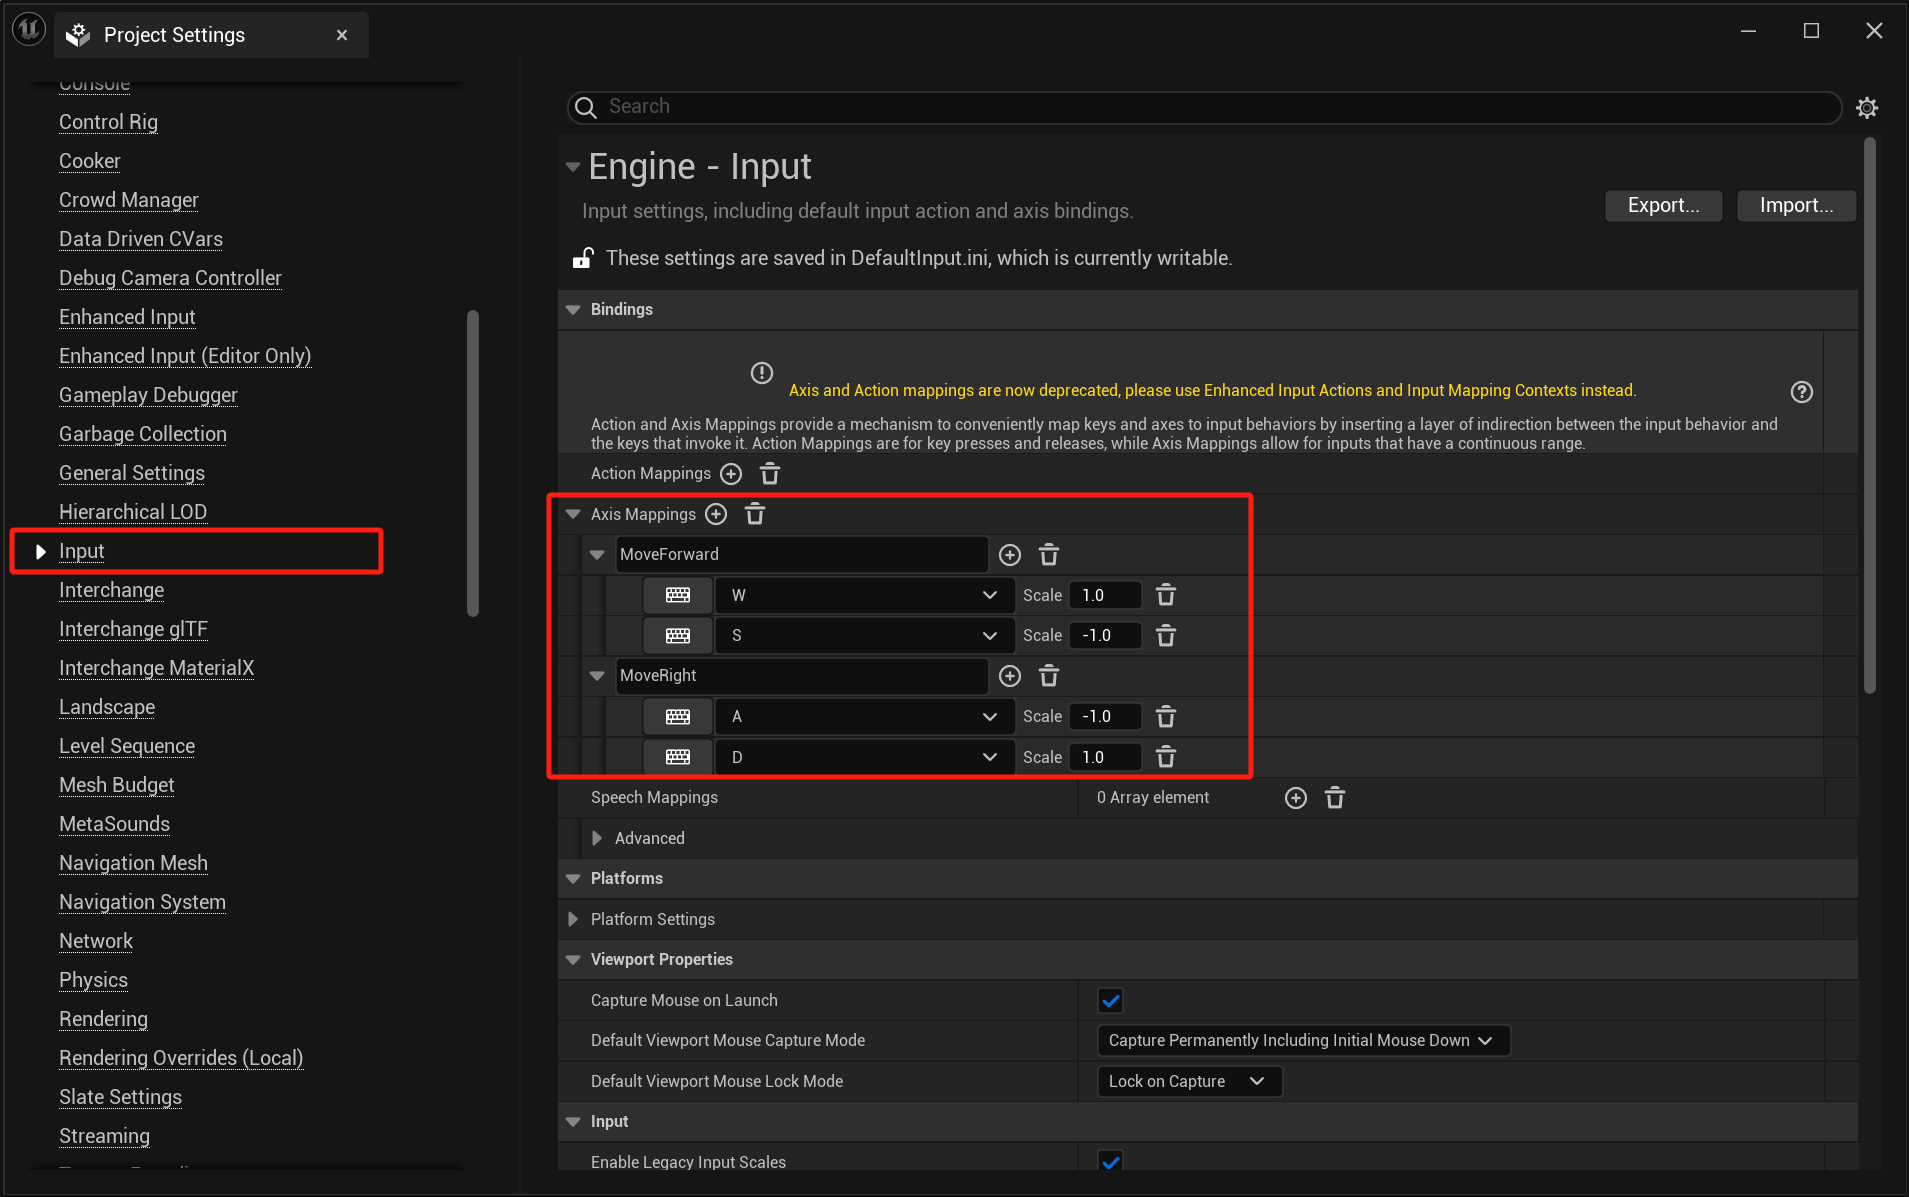Open the A key dropdown
The width and height of the screenshot is (1909, 1197).
tap(865, 717)
